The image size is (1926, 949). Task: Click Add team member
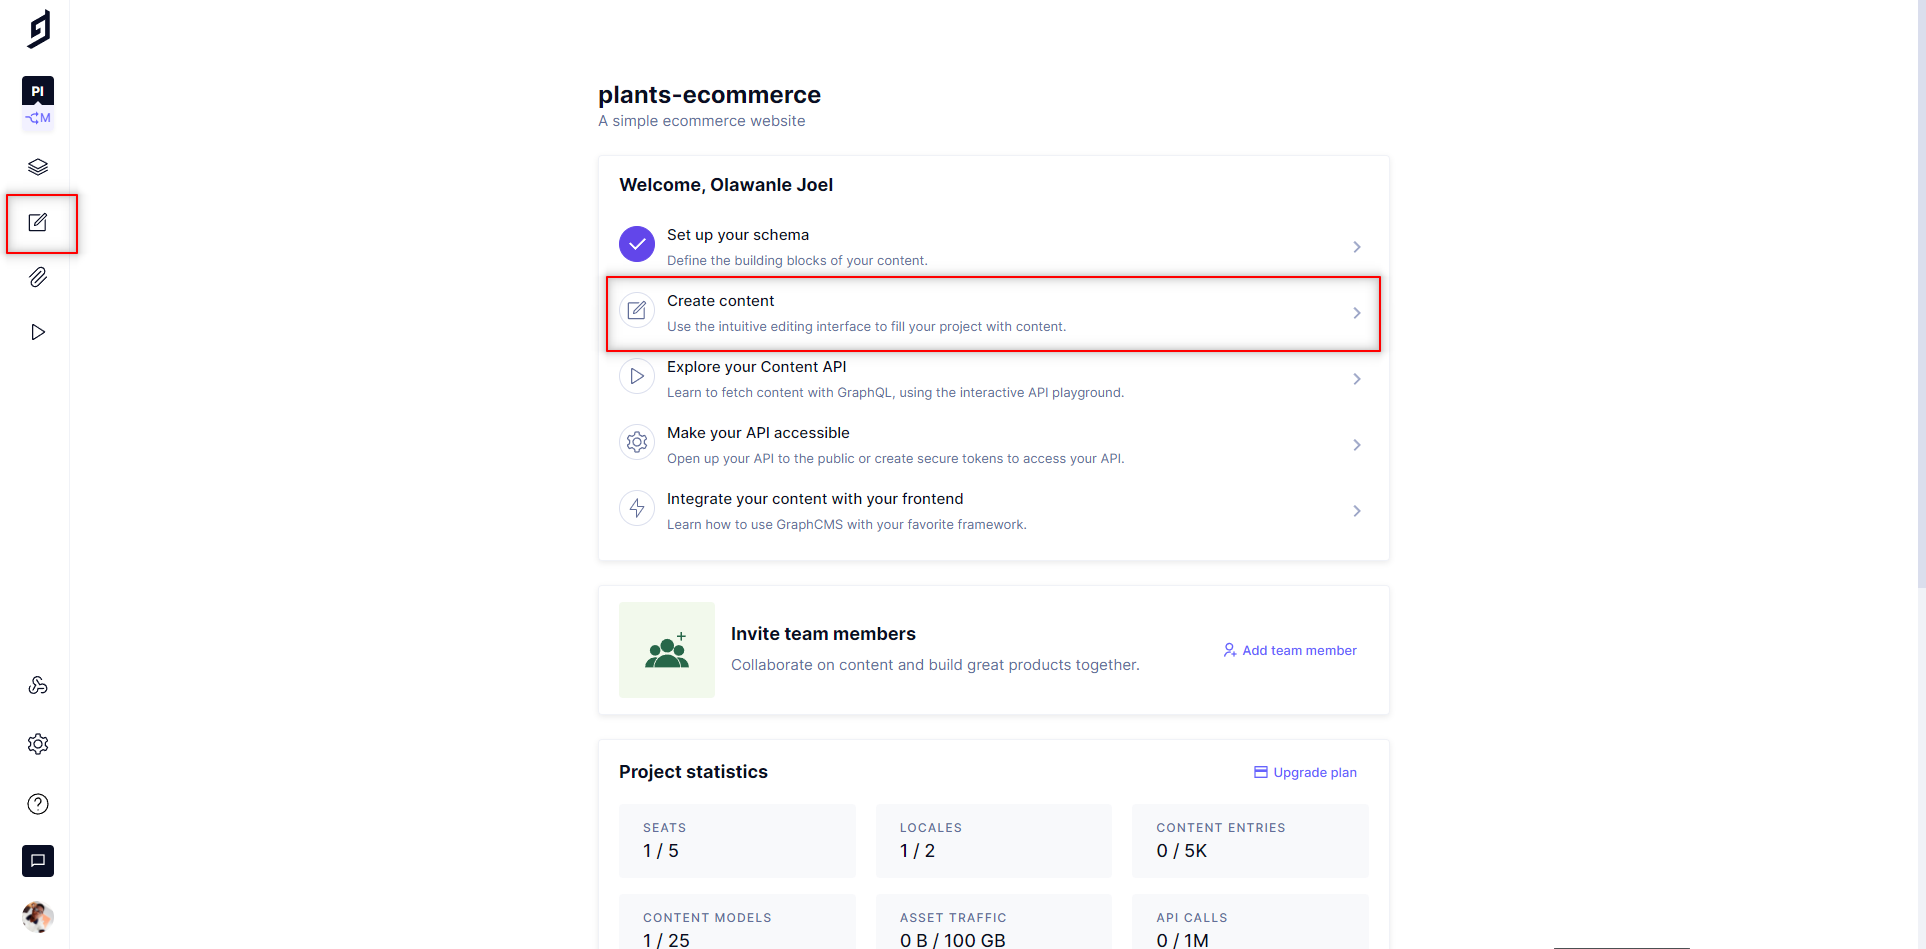tap(1289, 650)
